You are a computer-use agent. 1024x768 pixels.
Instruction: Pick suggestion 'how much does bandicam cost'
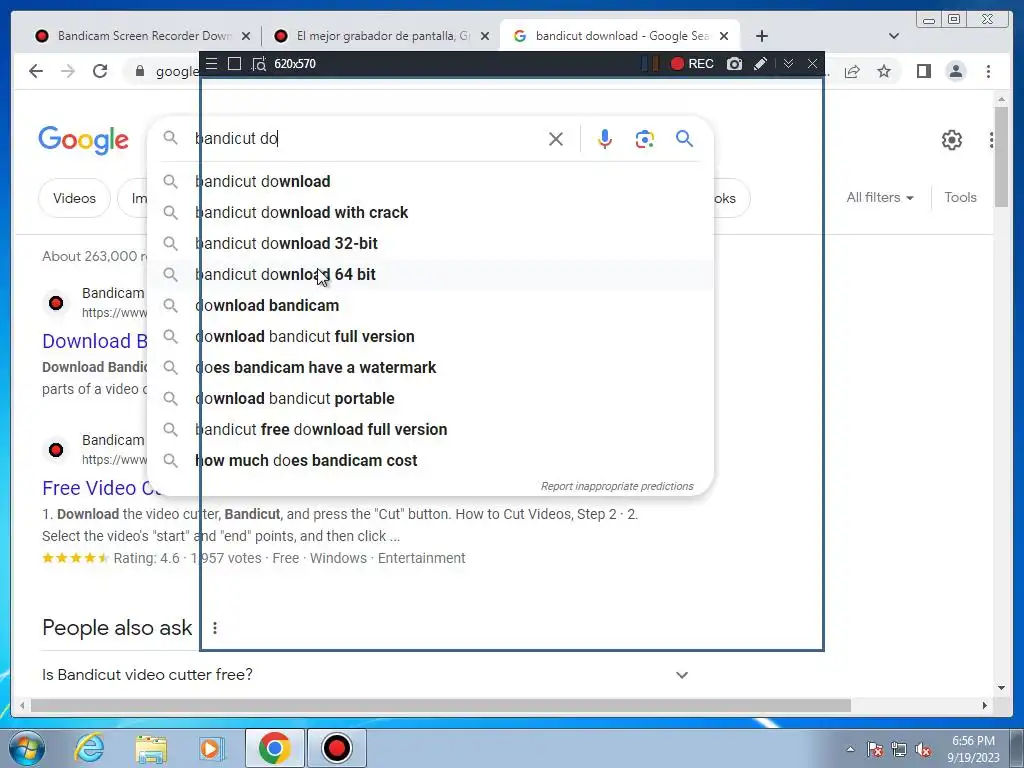(x=431, y=460)
